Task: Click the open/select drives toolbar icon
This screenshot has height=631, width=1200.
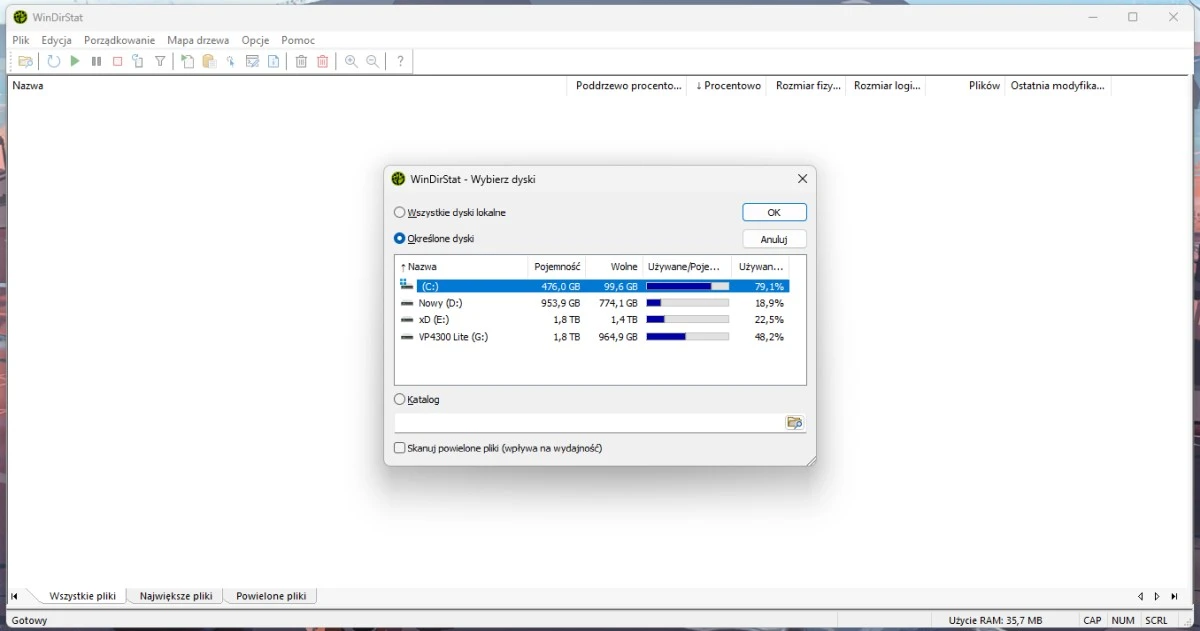Action: click(26, 62)
